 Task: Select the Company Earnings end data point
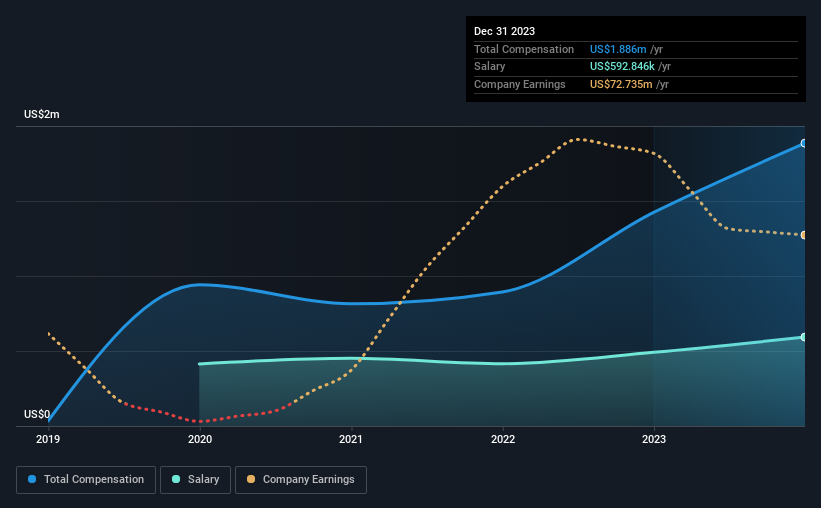[803, 235]
